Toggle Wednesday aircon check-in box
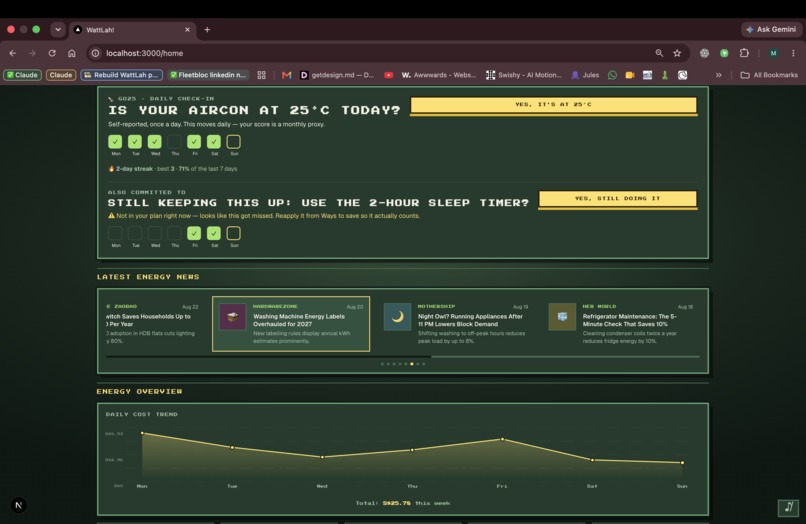 [155, 141]
